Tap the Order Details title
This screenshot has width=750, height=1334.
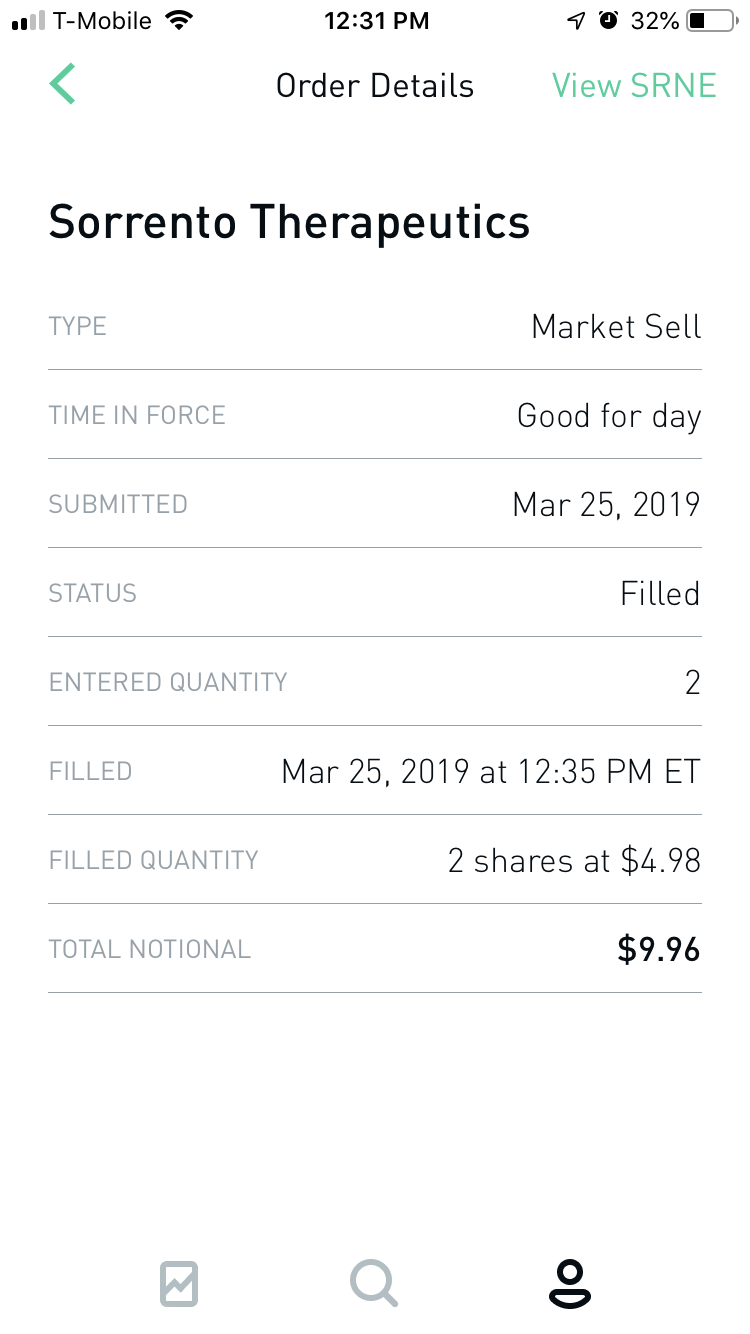375,86
